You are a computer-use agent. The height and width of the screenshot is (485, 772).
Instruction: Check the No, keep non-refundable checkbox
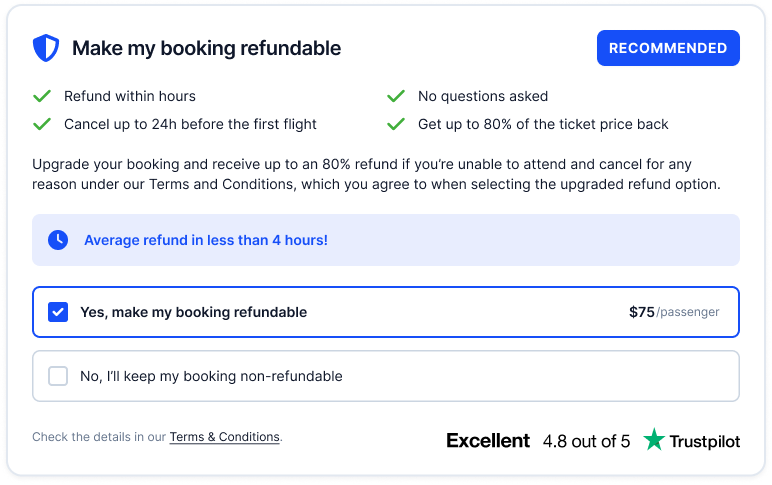58,376
